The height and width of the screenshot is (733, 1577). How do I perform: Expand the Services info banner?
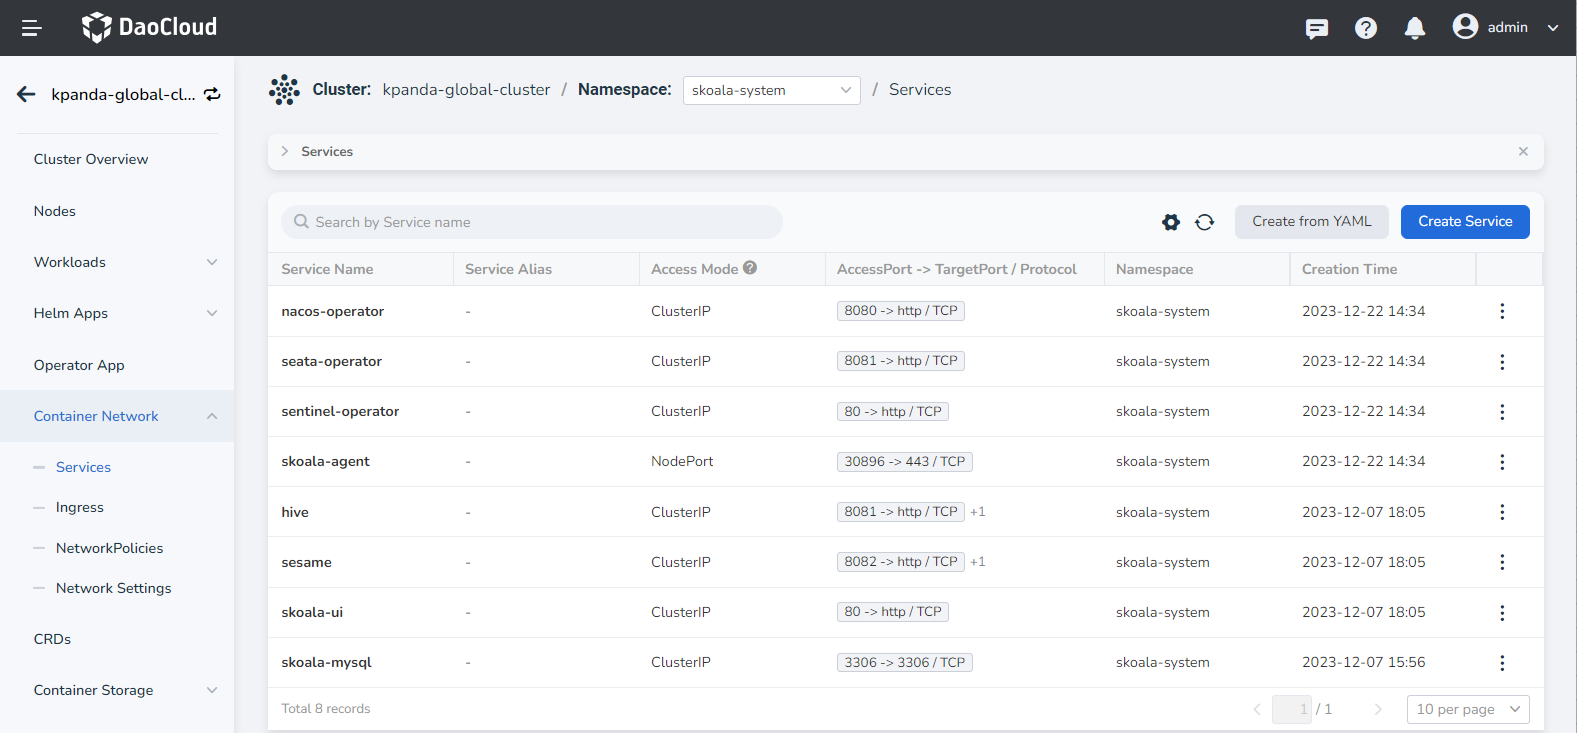285,152
